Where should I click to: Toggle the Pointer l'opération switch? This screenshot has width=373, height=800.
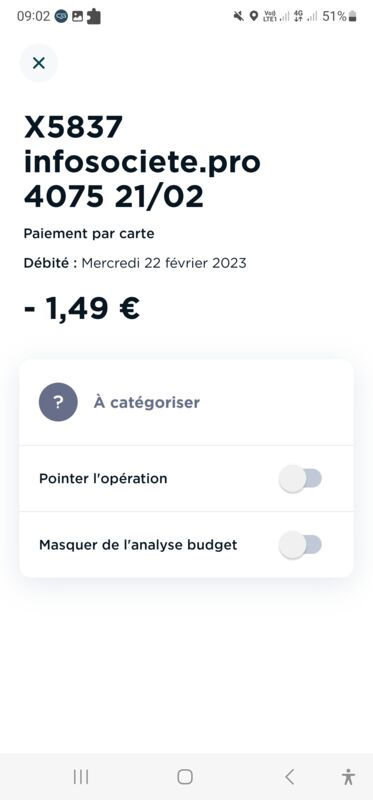click(x=301, y=479)
